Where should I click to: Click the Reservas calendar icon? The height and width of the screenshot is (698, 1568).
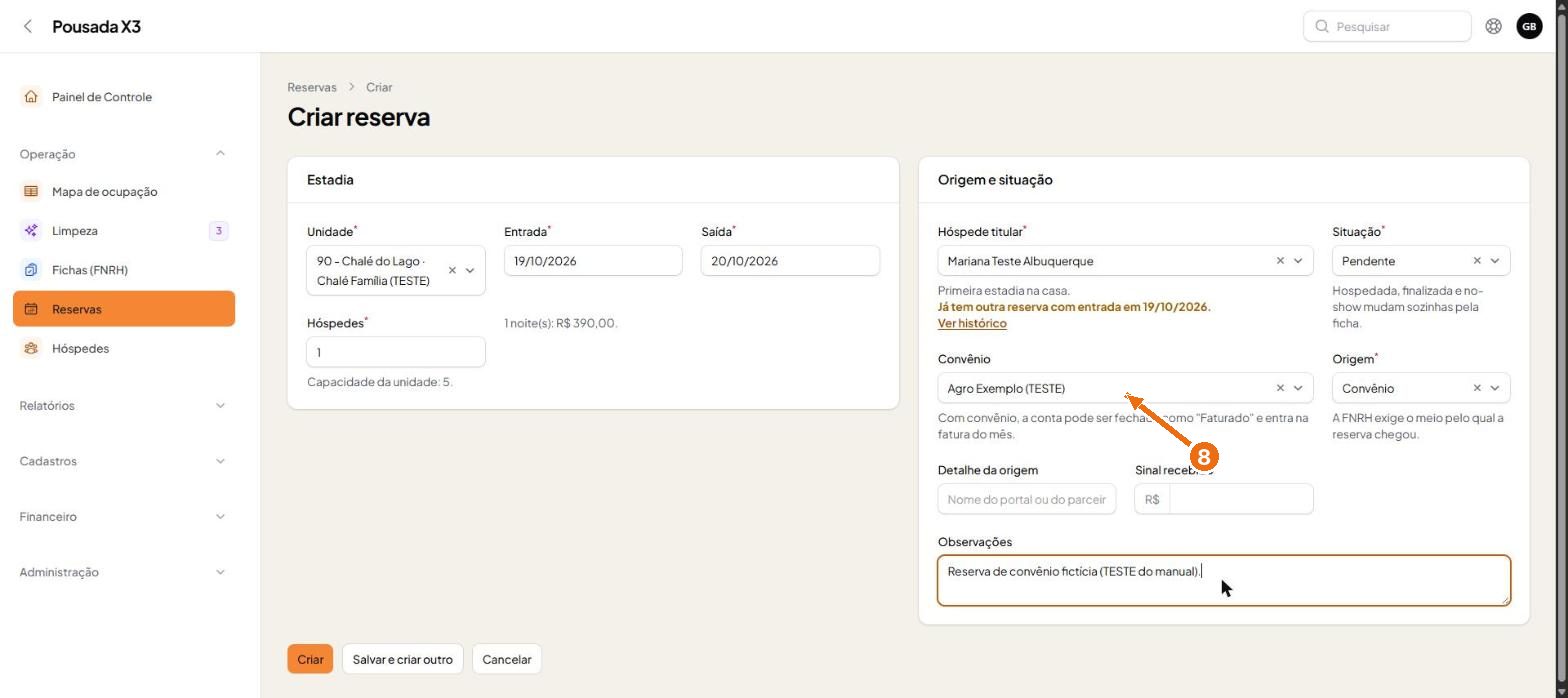[x=31, y=309]
